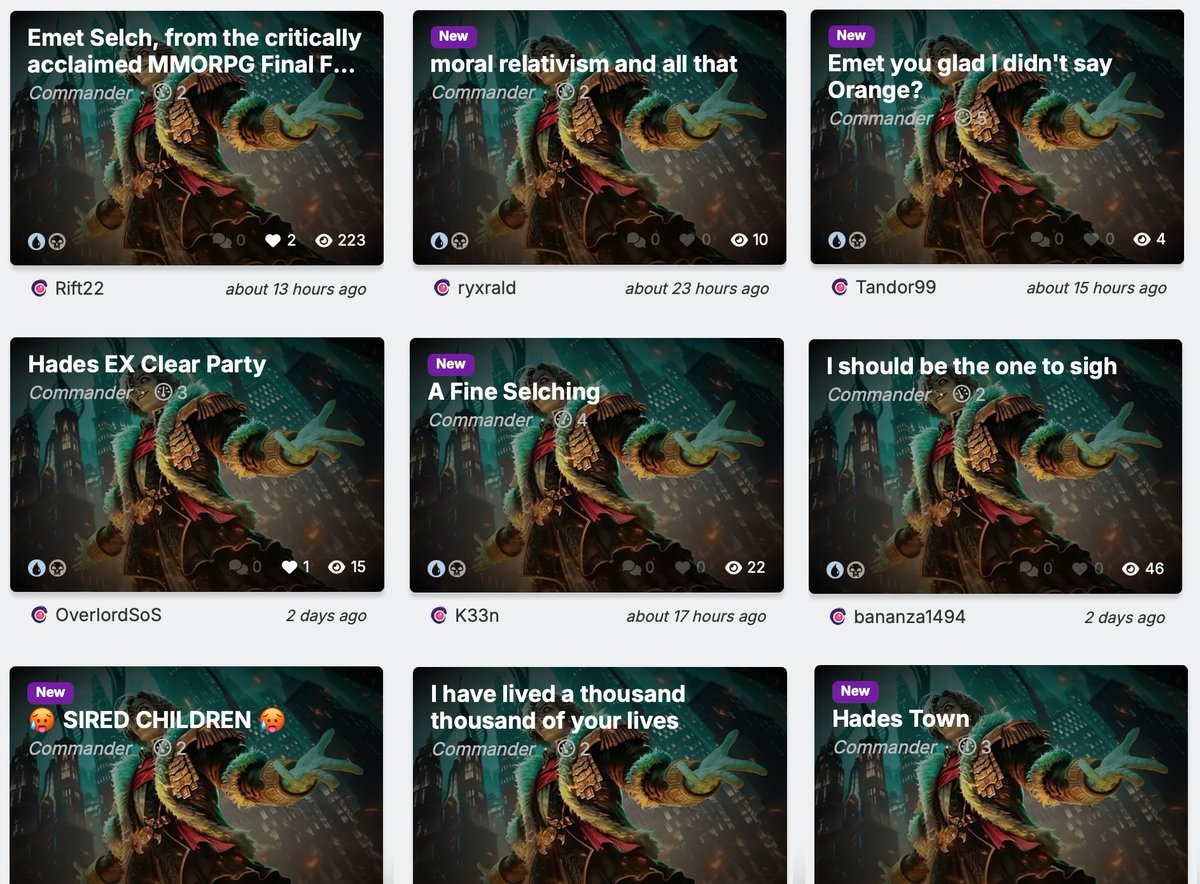Click New badge on Emet you glad deck

click(x=851, y=35)
